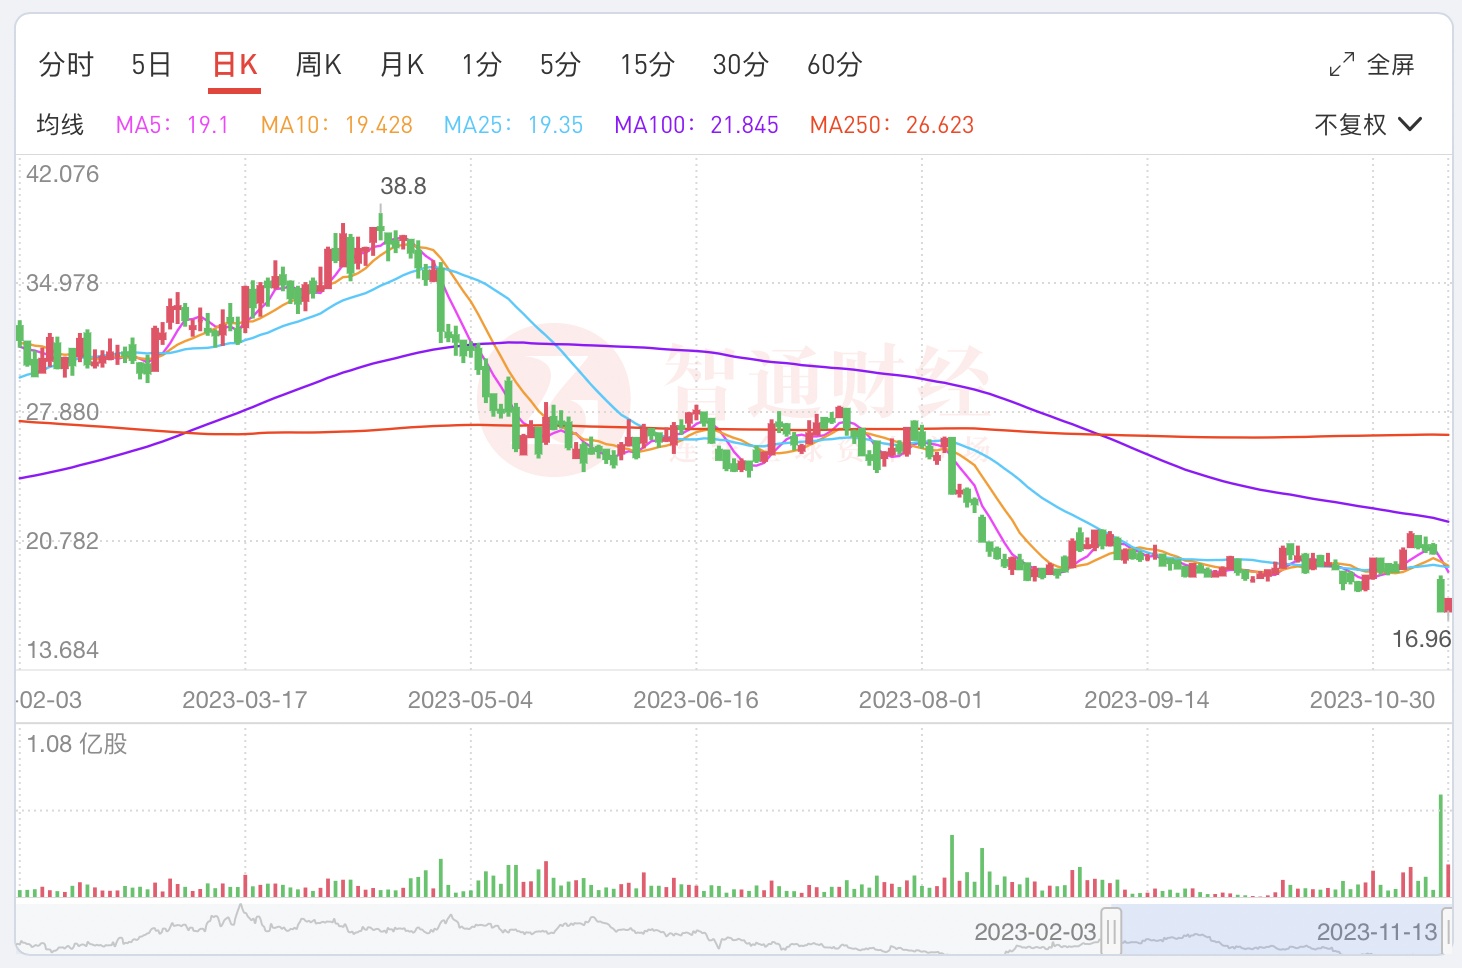
Task: Click the left range handle at 2023-02-03
Action: point(1111,931)
